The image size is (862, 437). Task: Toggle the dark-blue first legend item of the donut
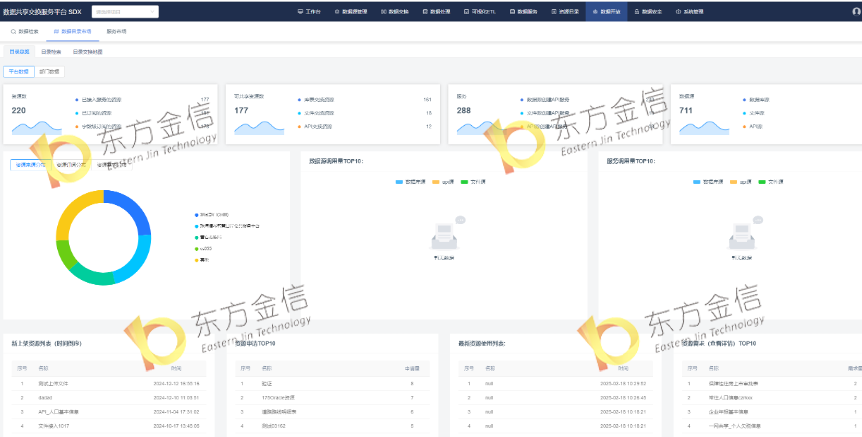[x=212, y=215]
